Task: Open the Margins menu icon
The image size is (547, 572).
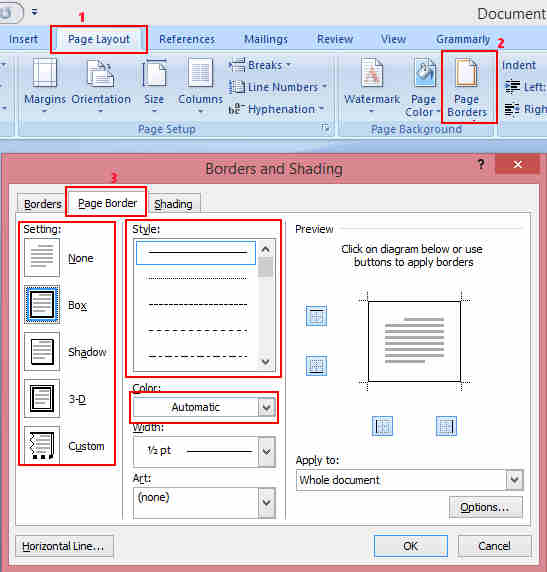Action: [x=45, y=73]
